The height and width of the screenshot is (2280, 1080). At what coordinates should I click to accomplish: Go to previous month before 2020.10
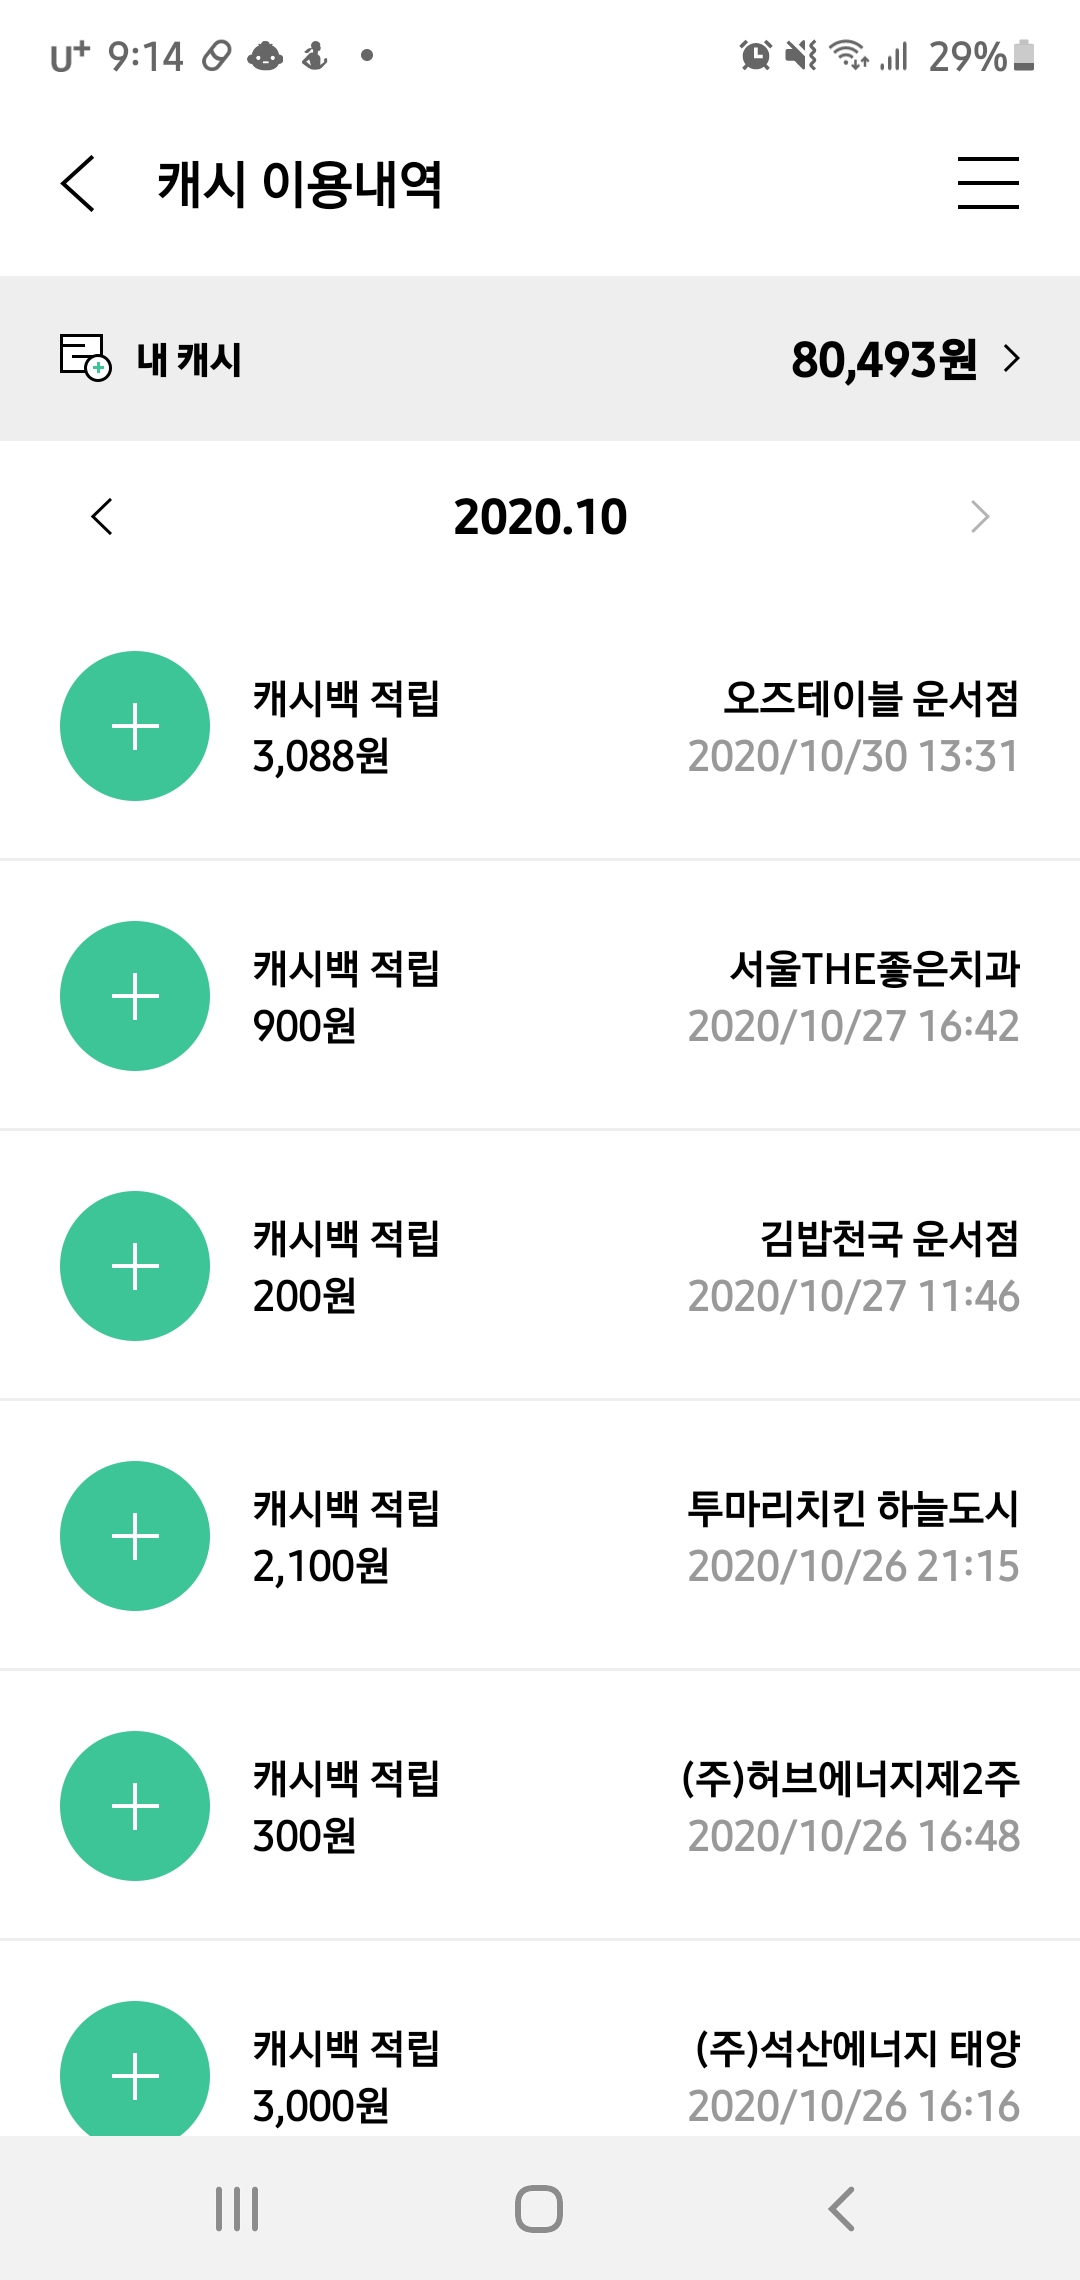point(102,517)
